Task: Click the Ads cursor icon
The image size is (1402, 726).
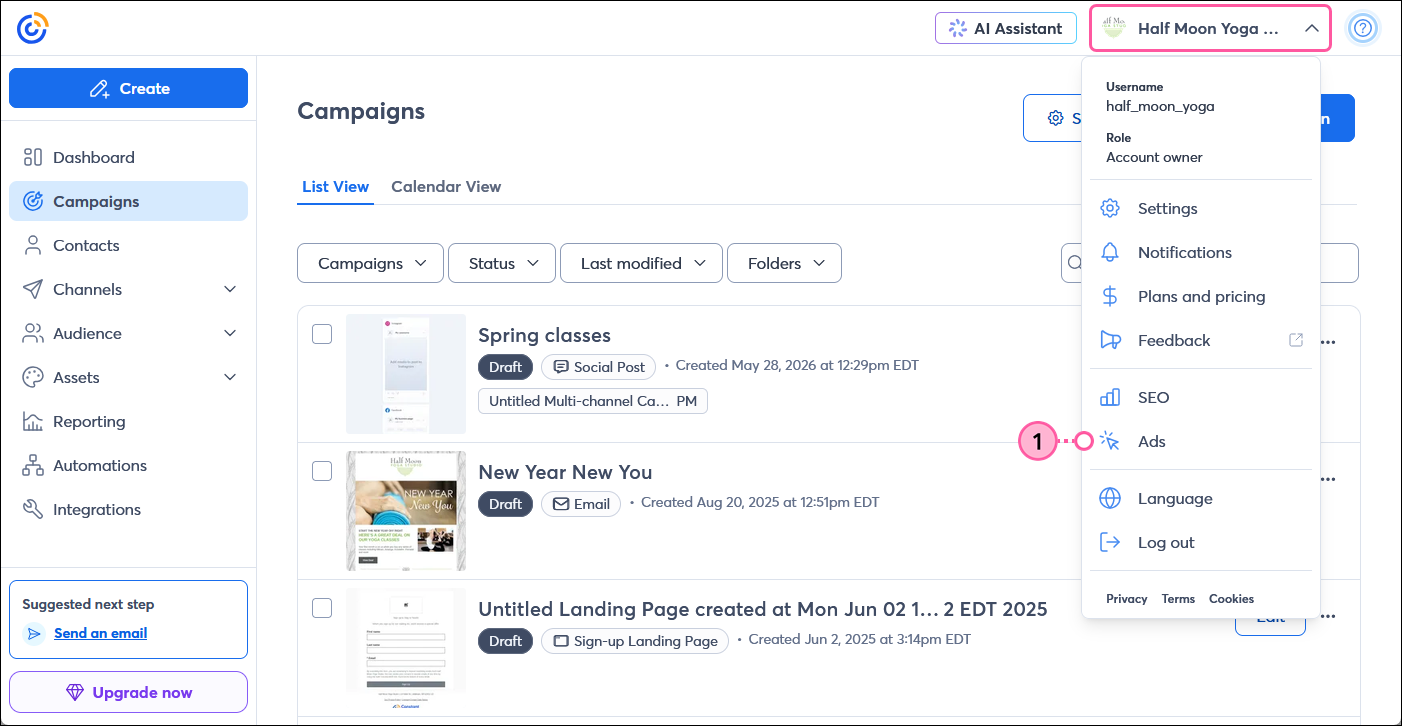Action: [1110, 441]
